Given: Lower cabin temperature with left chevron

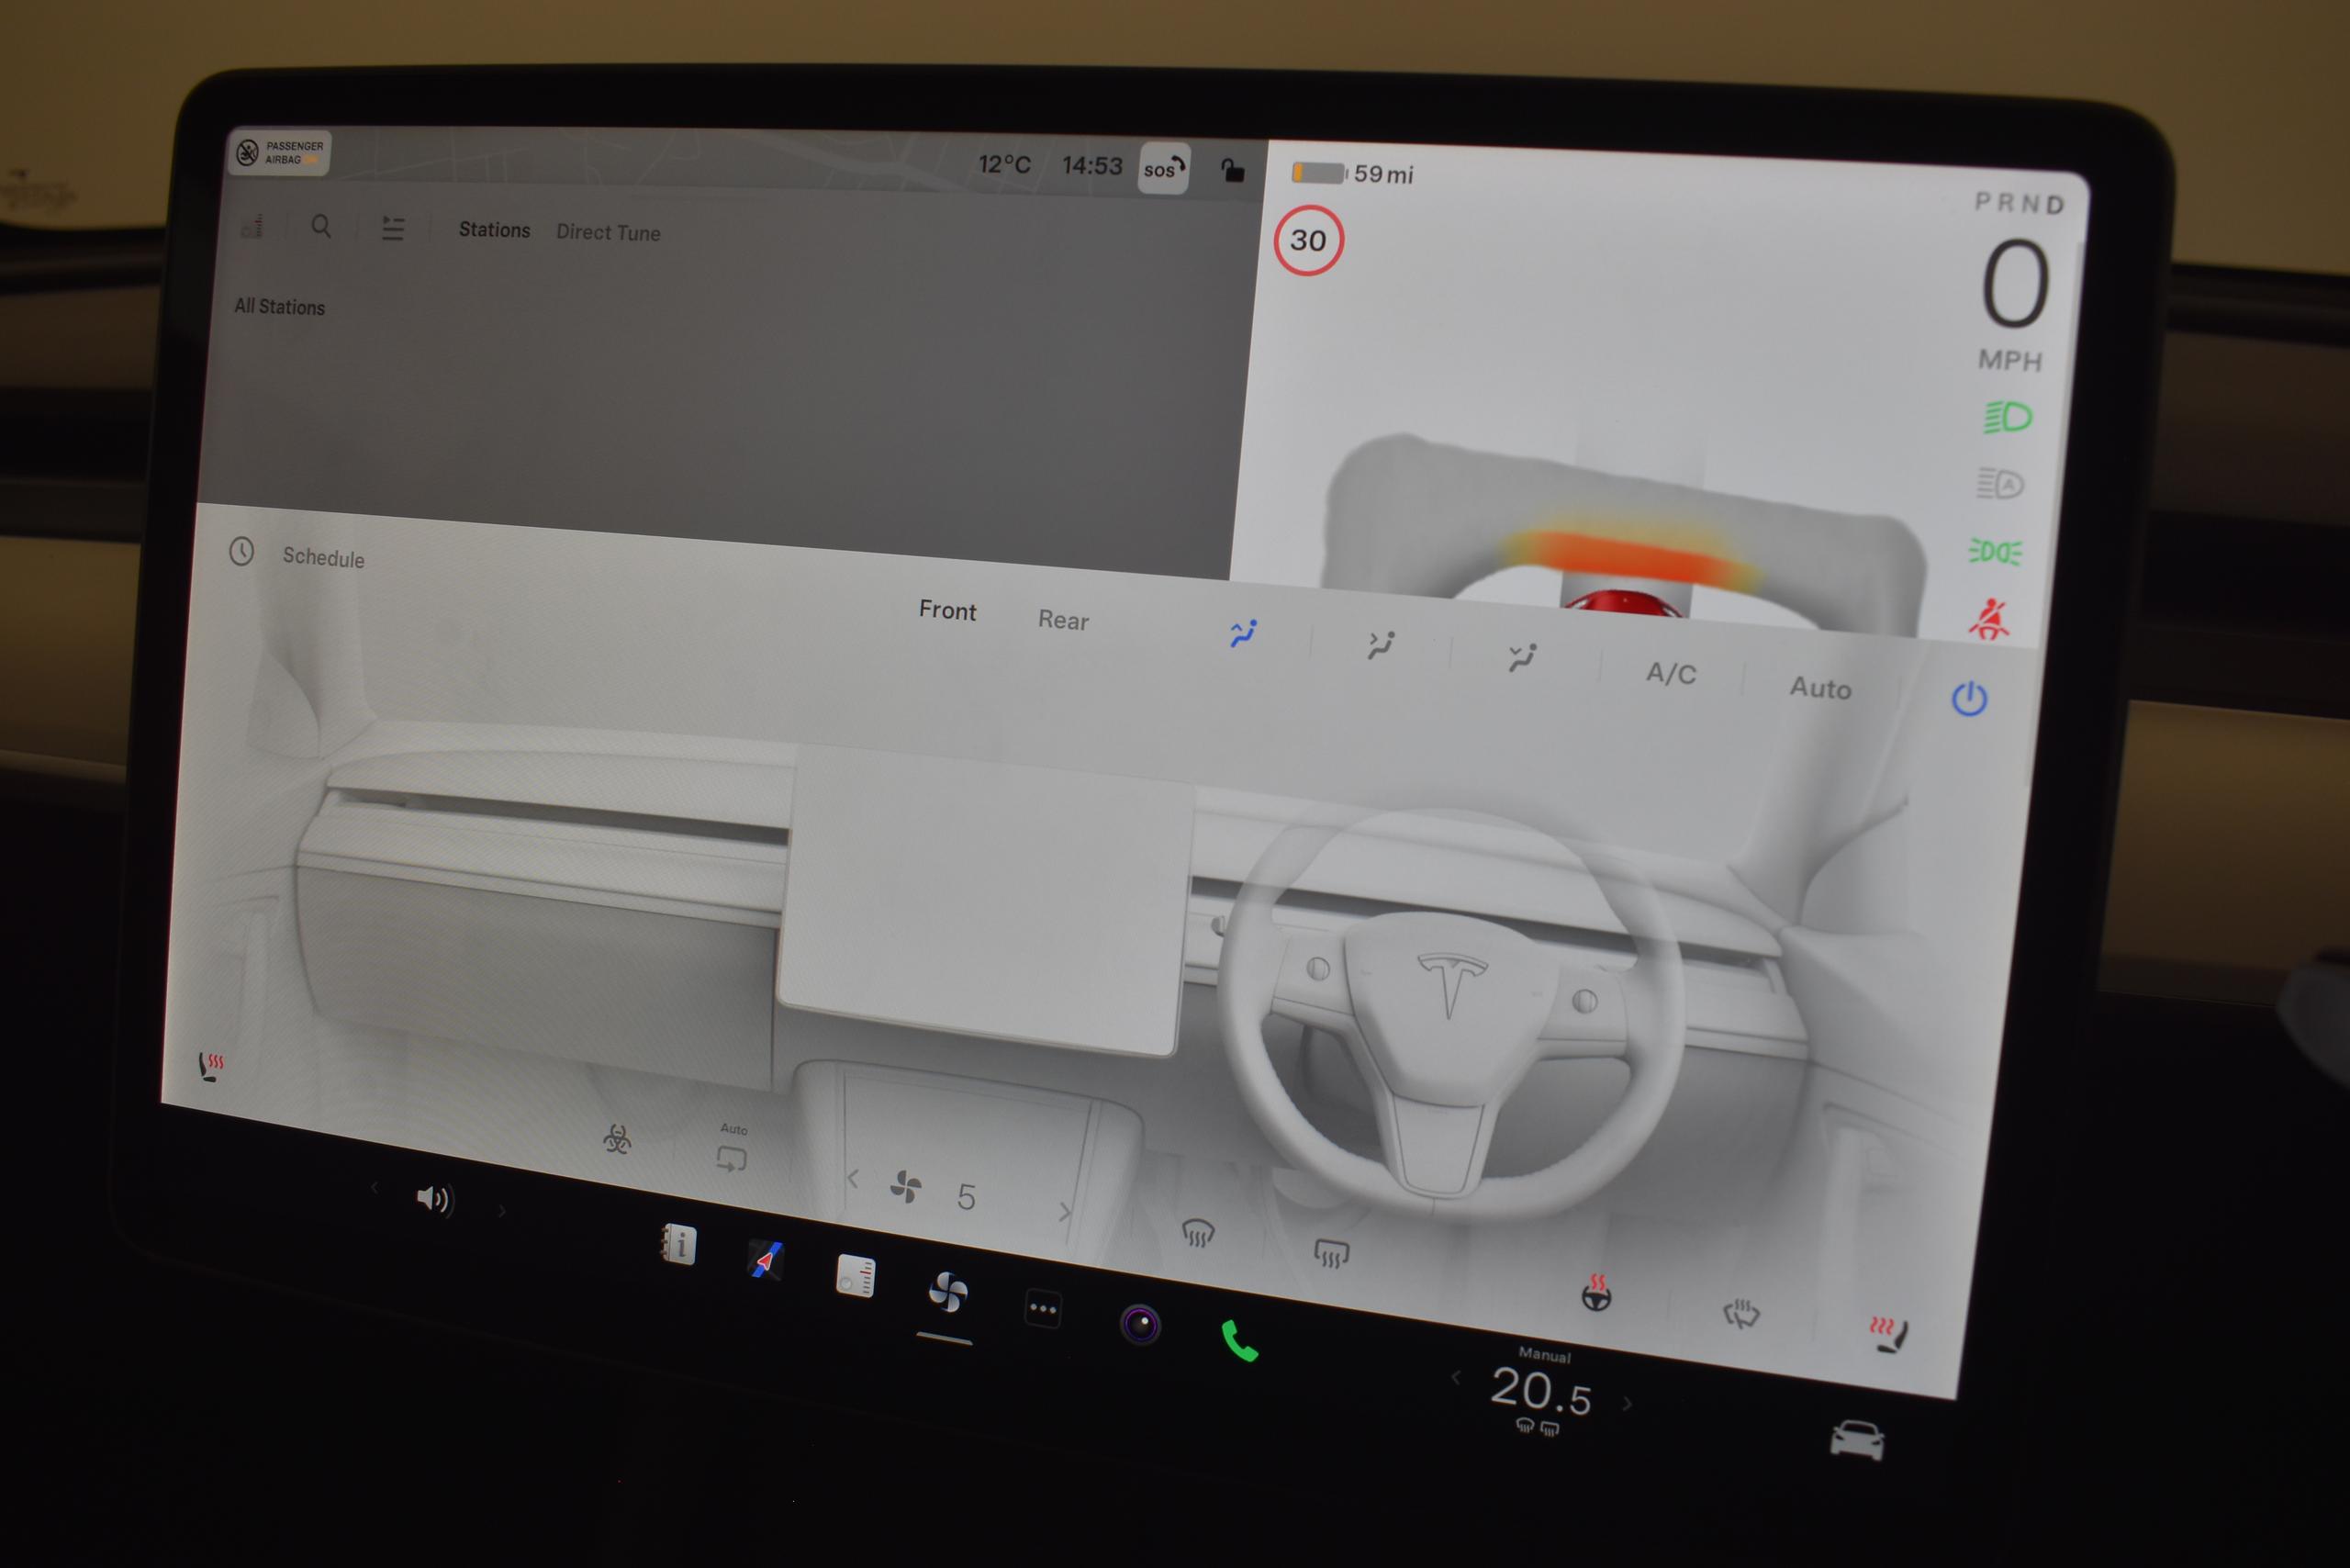Looking at the screenshot, I should (x=1456, y=1378).
